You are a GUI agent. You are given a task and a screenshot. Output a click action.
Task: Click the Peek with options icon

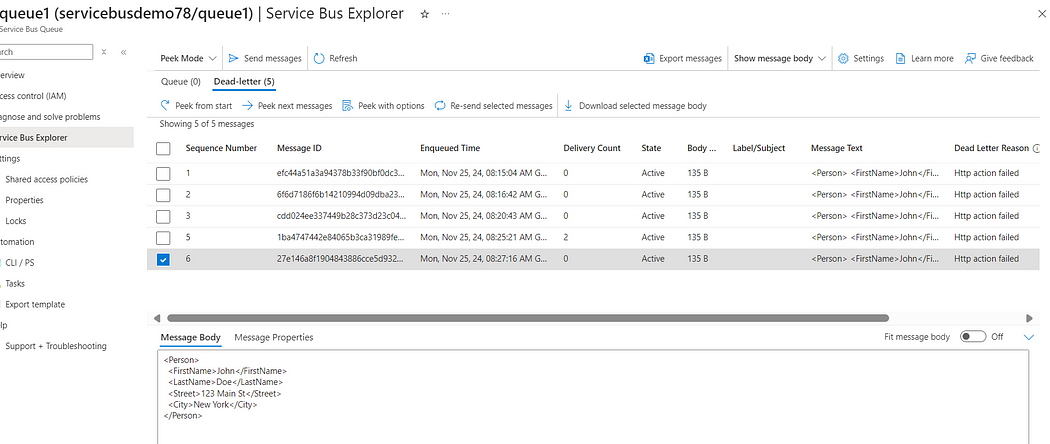click(x=347, y=105)
